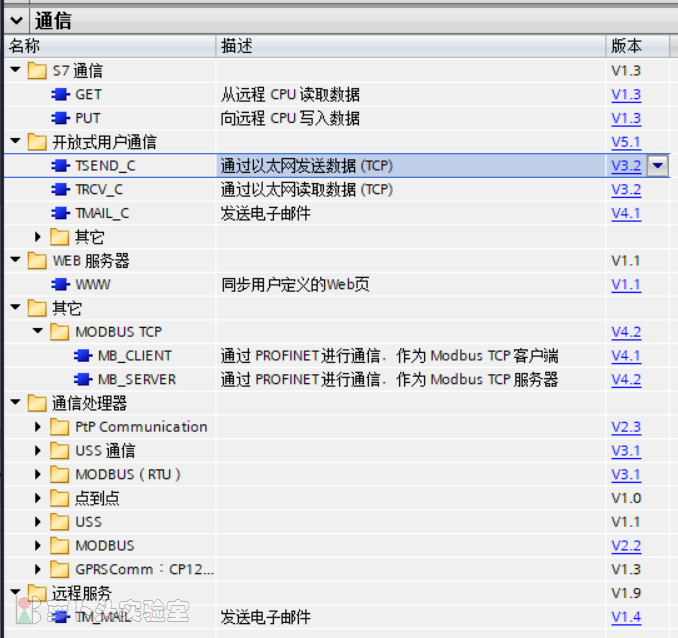Collapse the 通信 section chevron

coord(16,20)
